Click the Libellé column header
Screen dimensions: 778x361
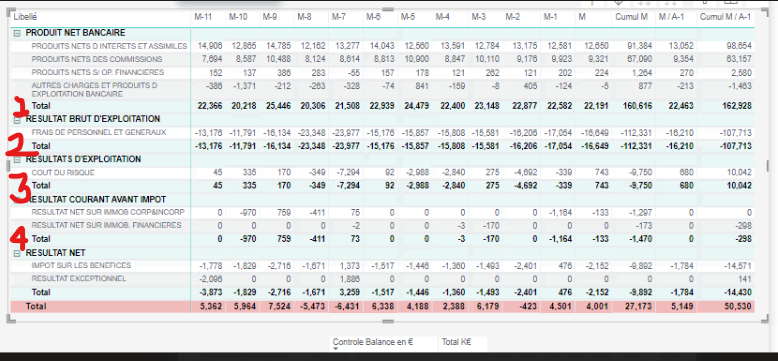[x=25, y=17]
